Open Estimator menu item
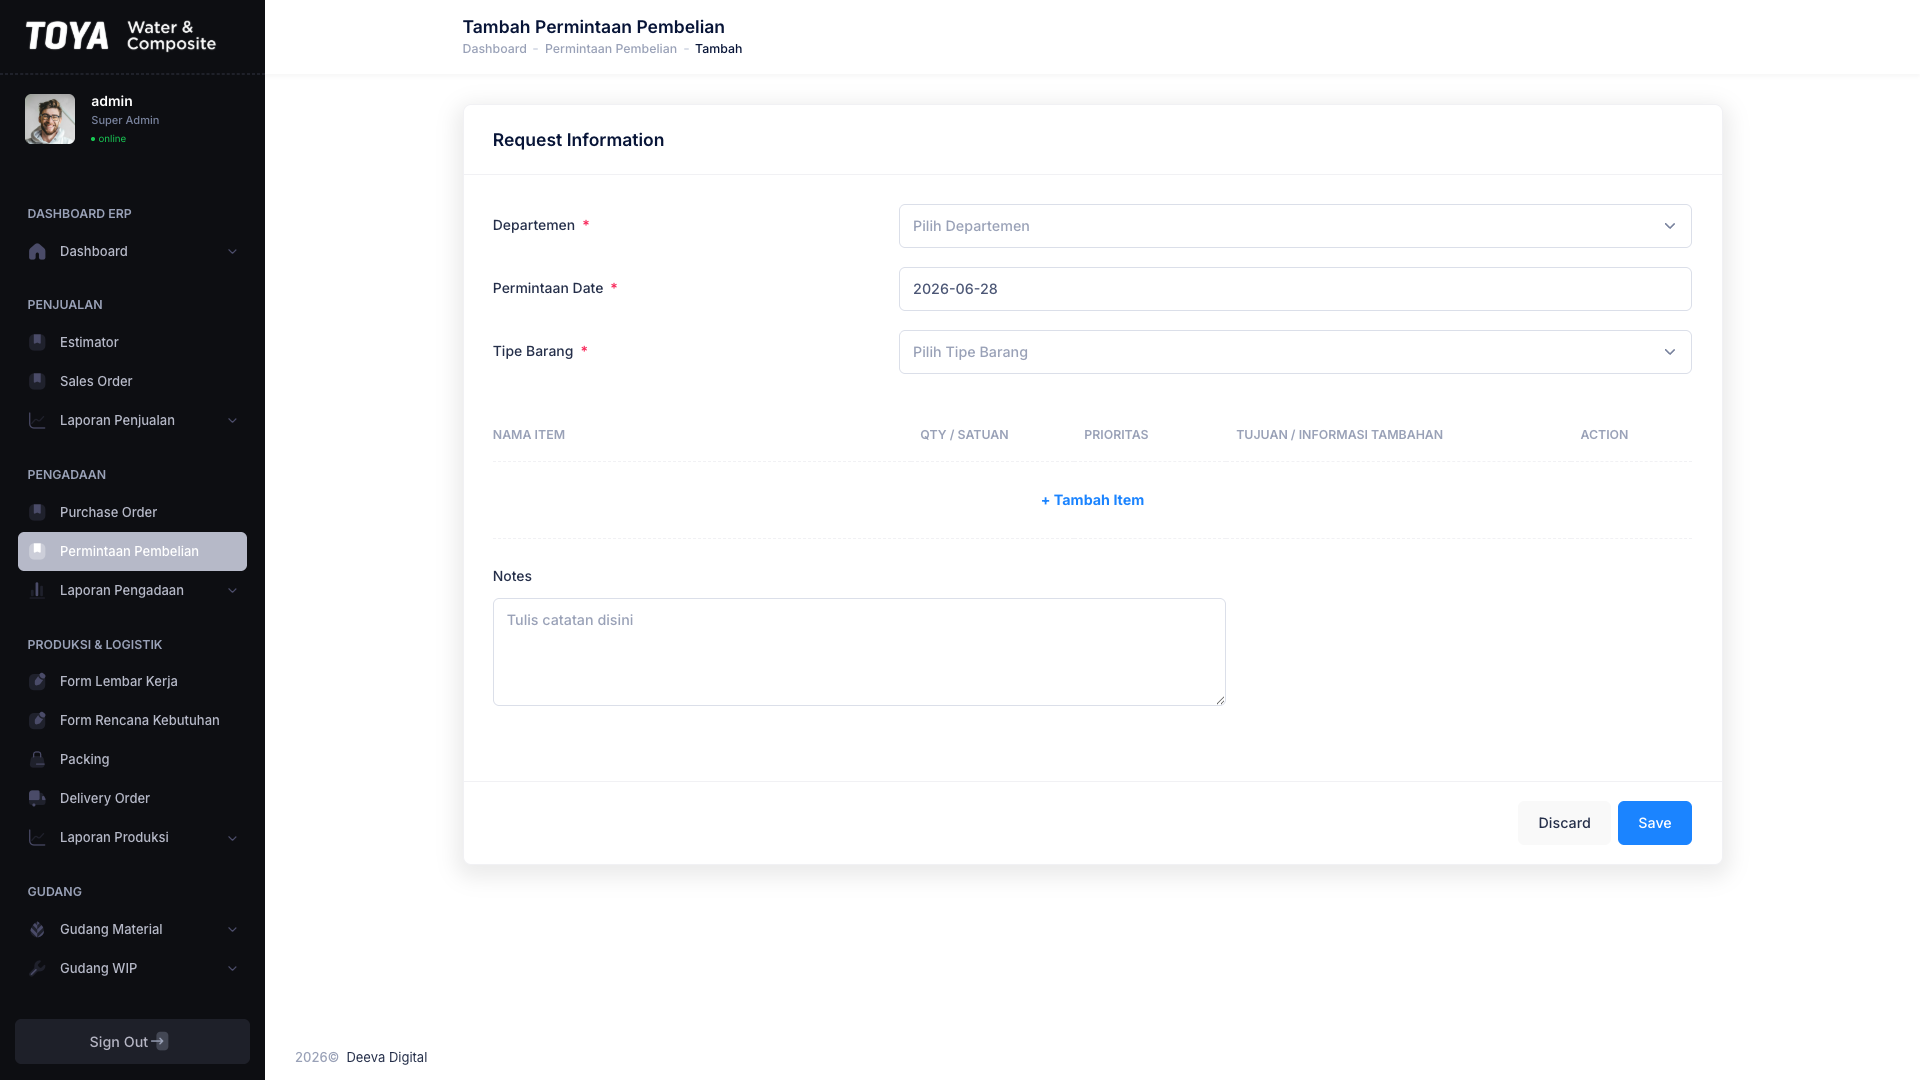Screen dimensions: 1920x1080 tap(132, 342)
